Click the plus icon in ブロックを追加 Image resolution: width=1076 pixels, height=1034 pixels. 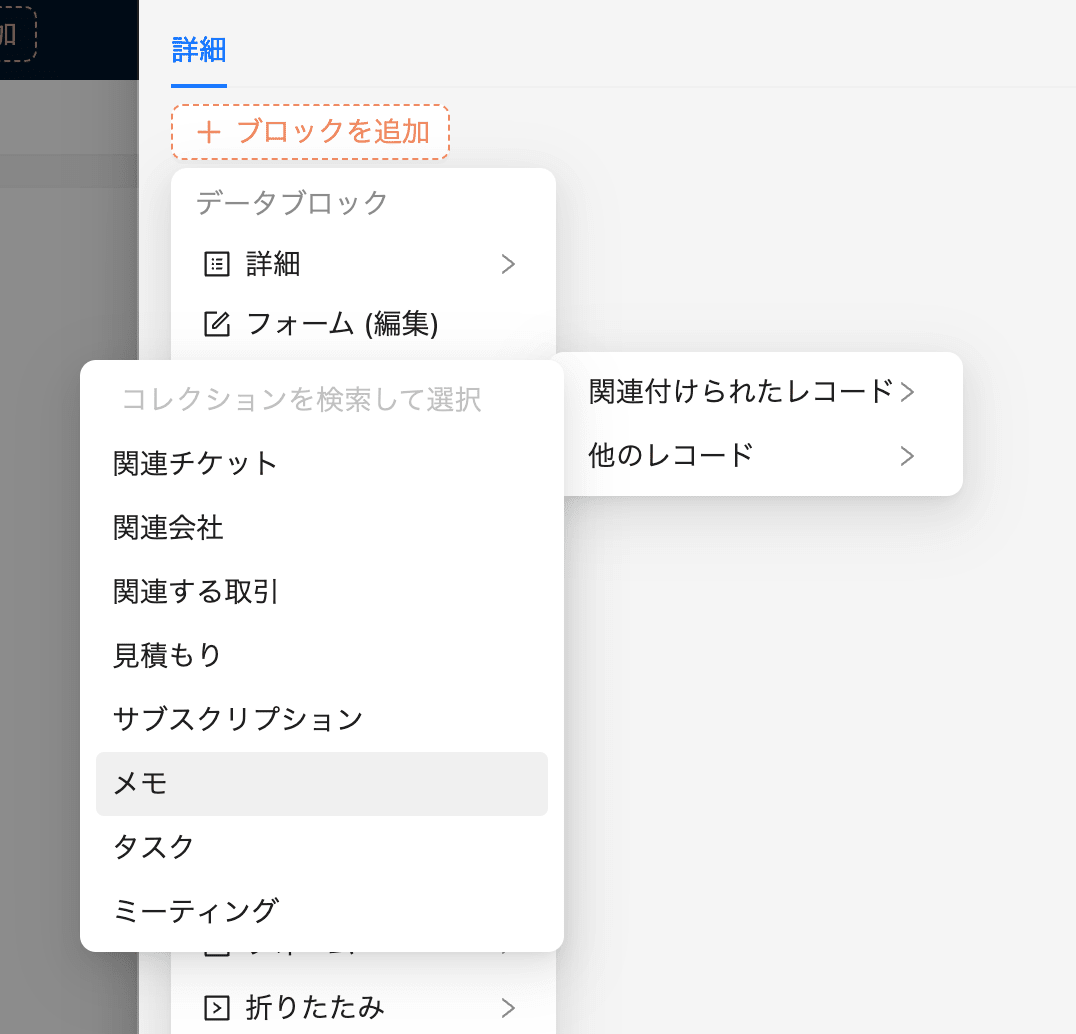209,132
